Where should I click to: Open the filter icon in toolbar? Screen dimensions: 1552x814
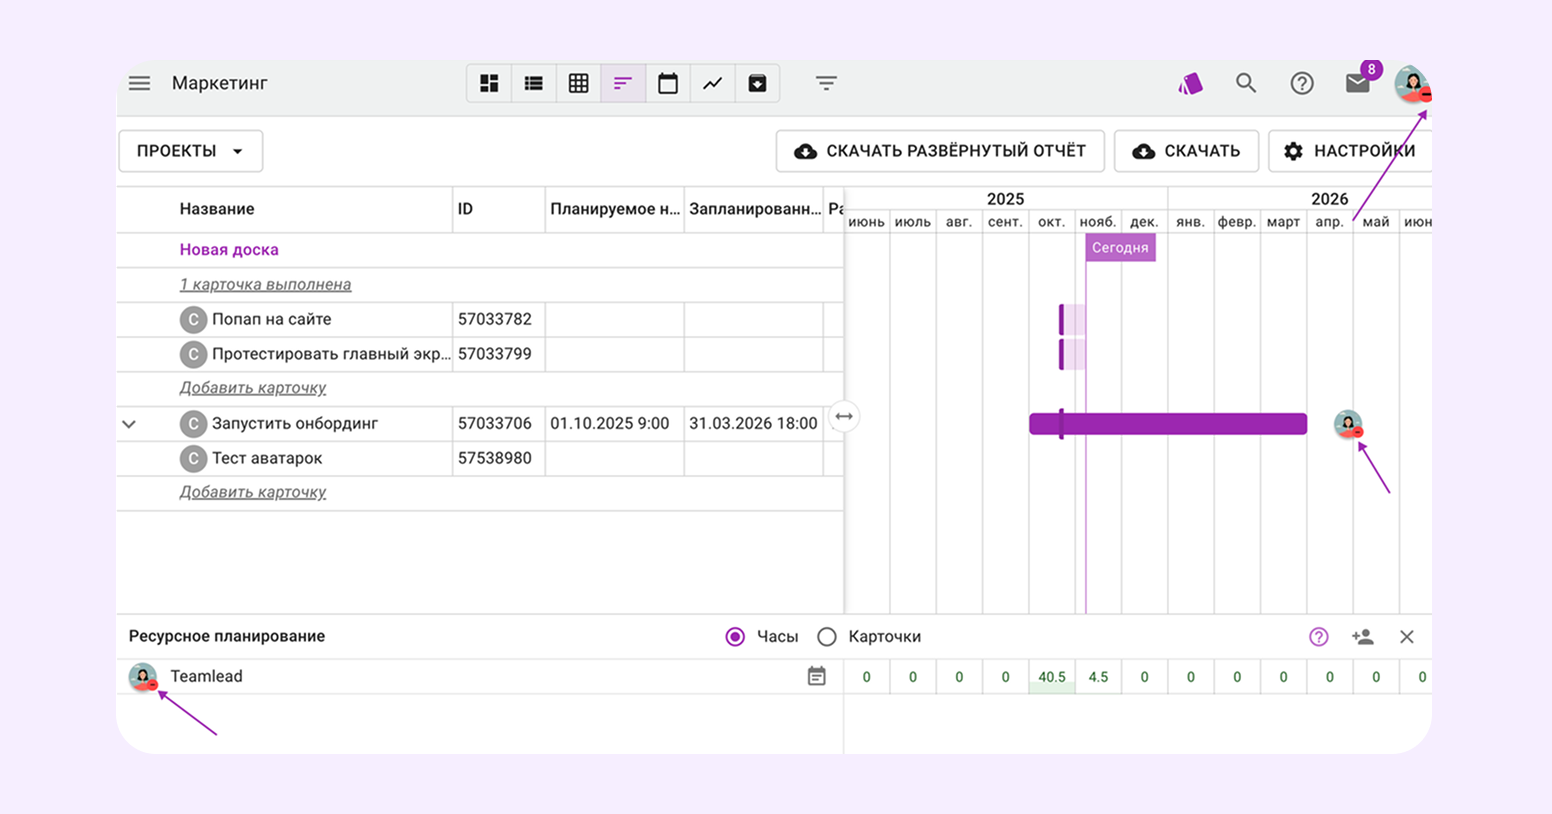[826, 83]
